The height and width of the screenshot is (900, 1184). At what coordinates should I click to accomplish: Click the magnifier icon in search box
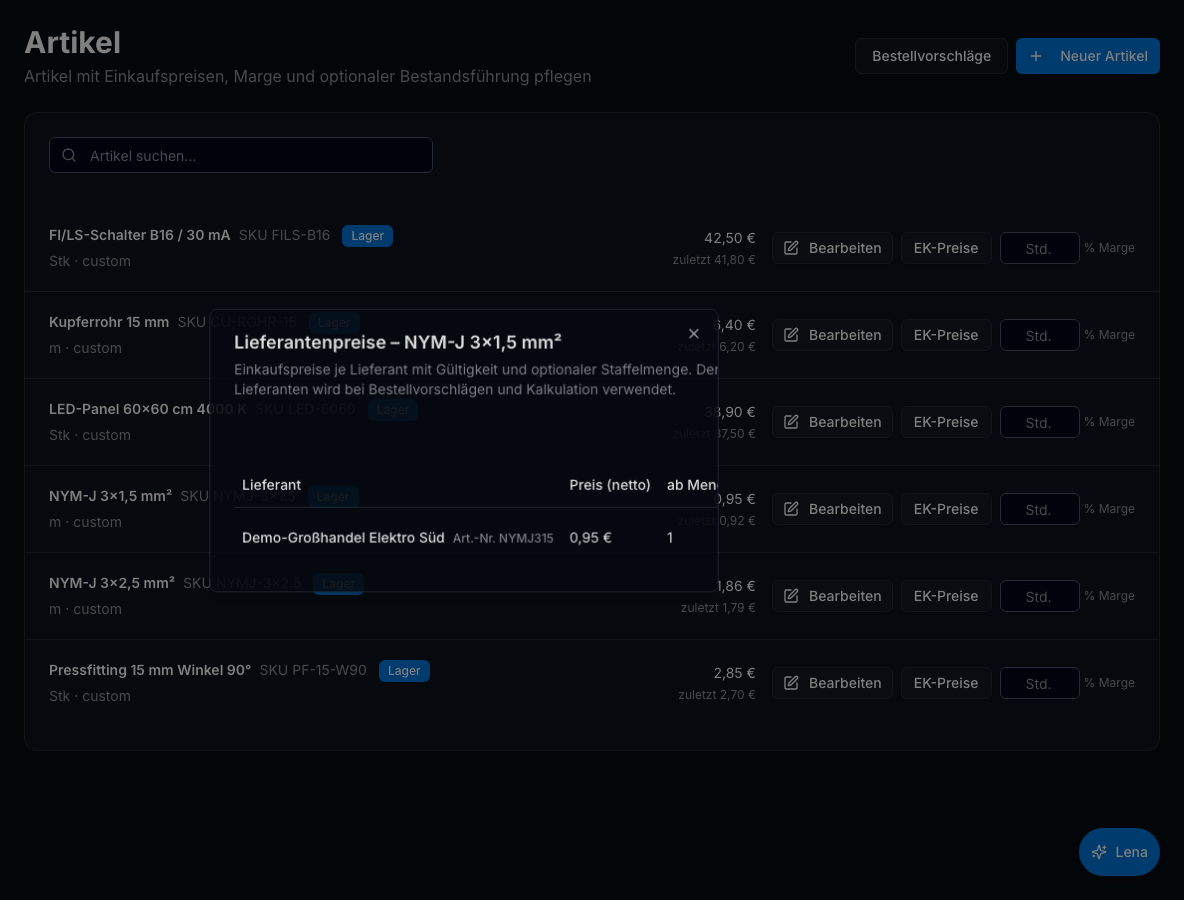tap(69, 155)
